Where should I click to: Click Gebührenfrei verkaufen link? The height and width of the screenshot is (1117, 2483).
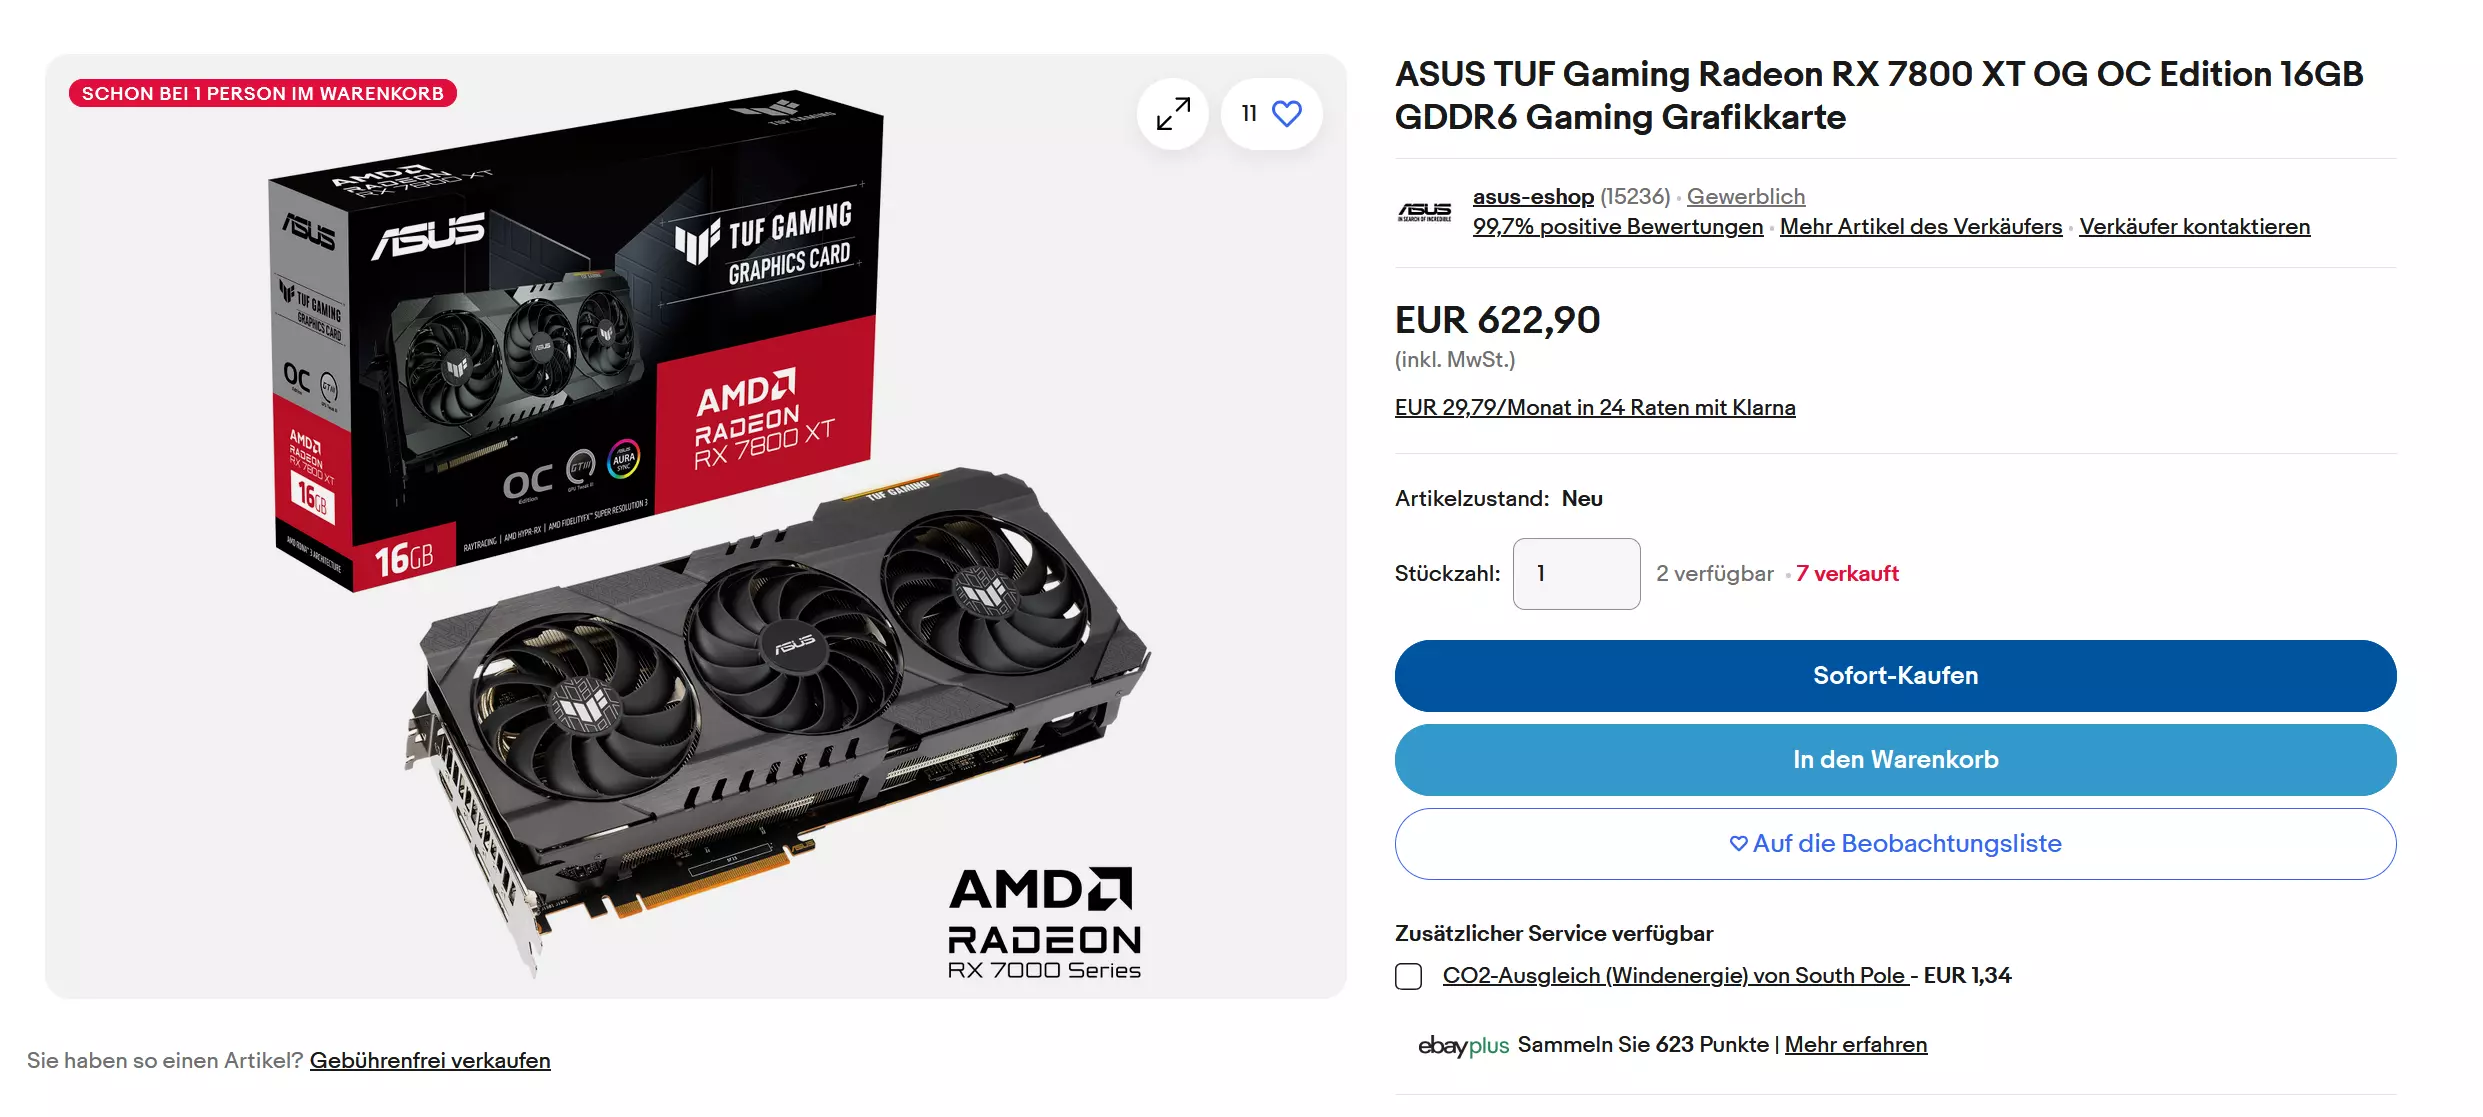[x=430, y=1061]
